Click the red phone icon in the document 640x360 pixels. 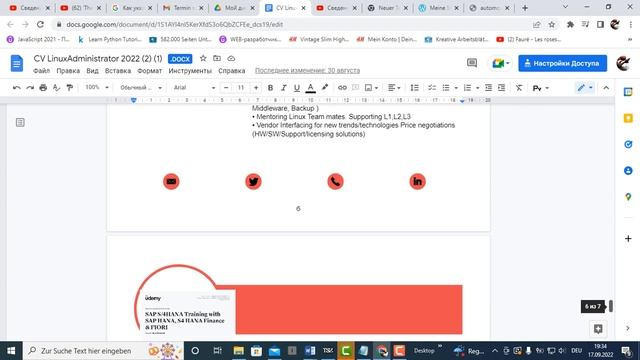tap(336, 181)
